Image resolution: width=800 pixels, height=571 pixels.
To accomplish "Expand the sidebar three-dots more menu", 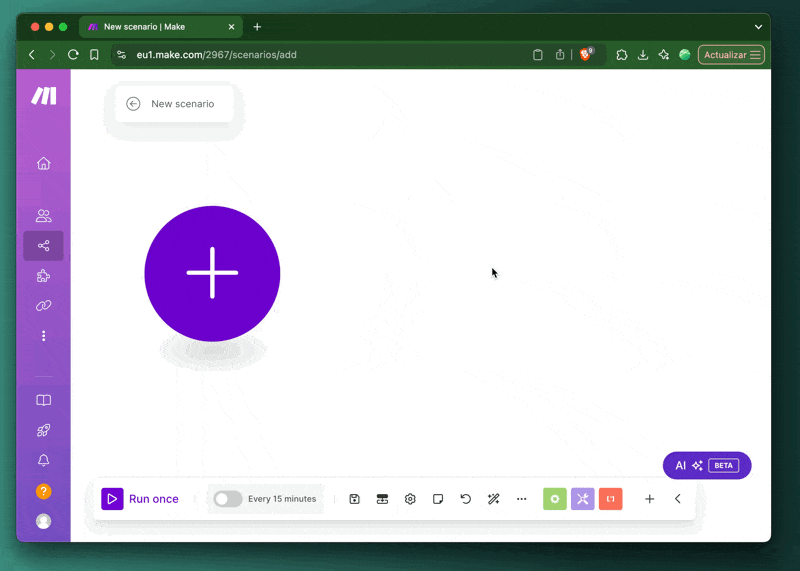I will coord(43,336).
